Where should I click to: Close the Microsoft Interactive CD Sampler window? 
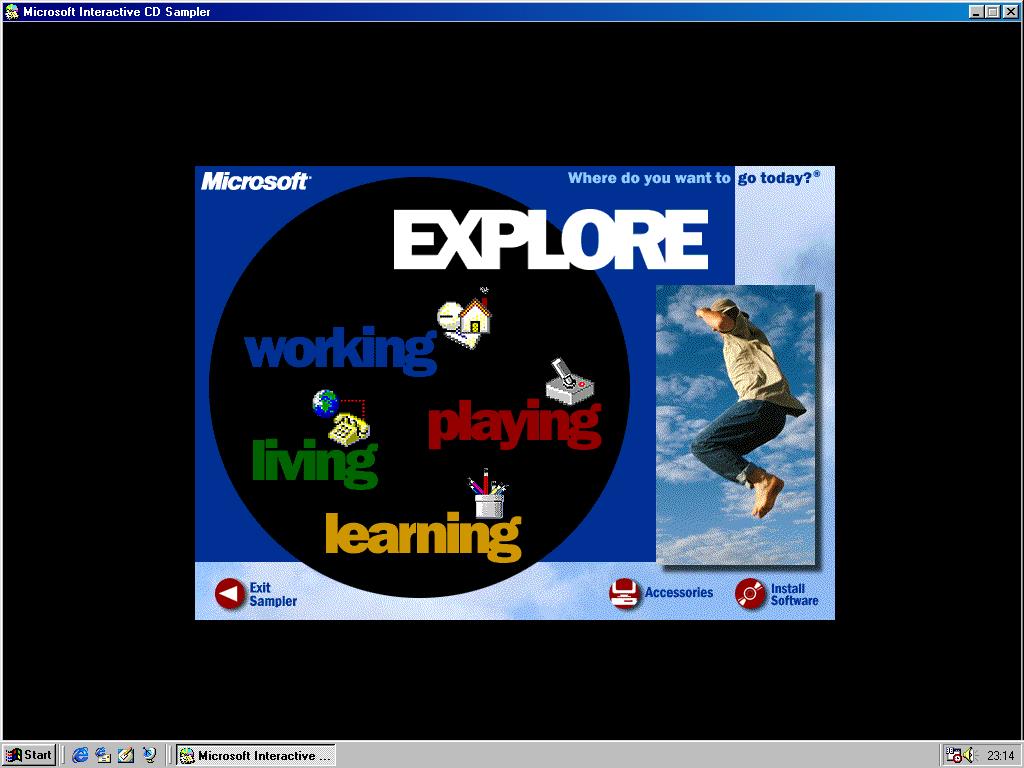click(1010, 11)
